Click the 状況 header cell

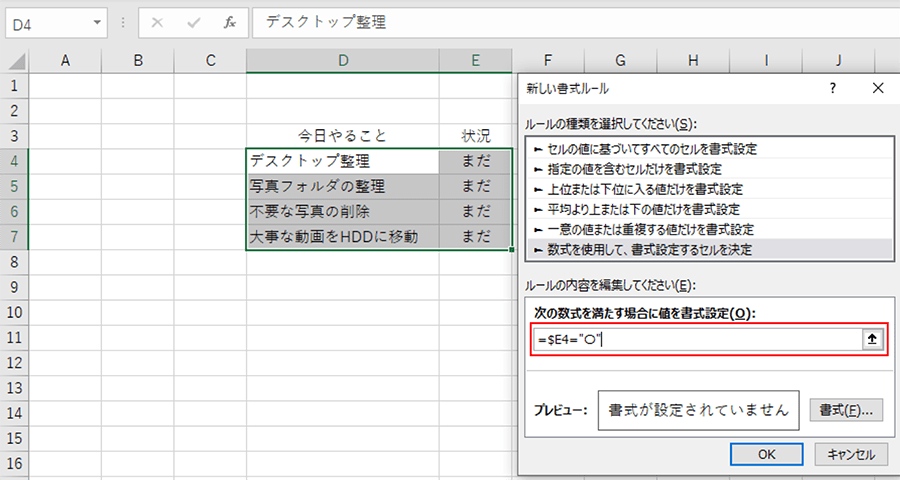(x=475, y=136)
